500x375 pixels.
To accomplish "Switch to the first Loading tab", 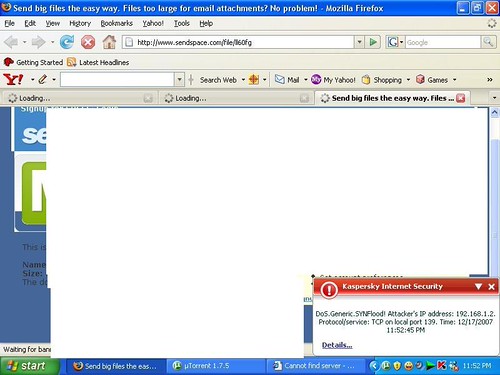I will (x=79, y=98).
